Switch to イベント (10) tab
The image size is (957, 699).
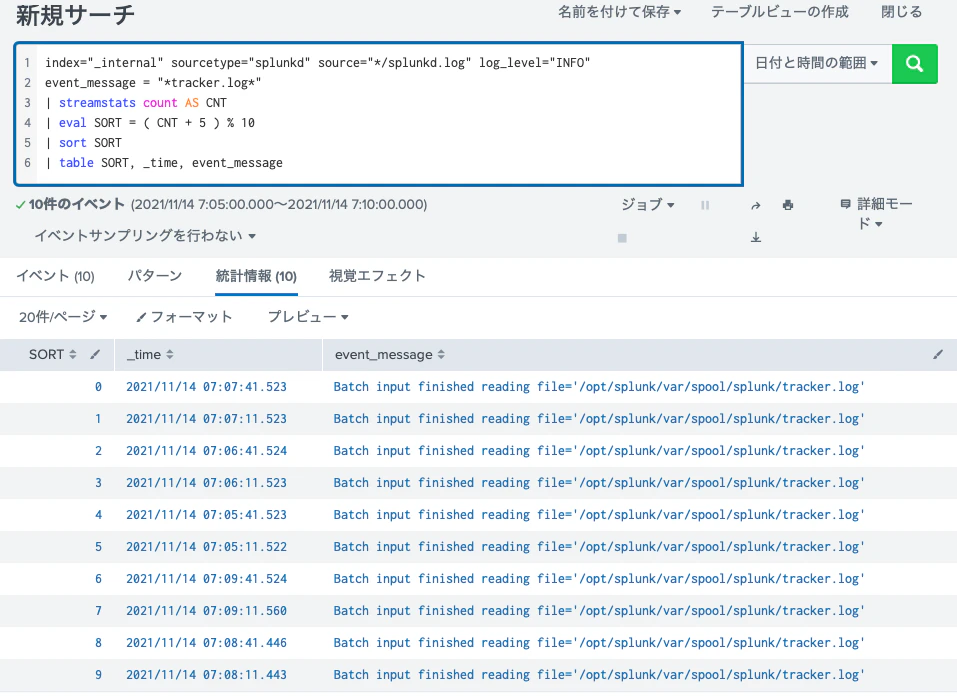[x=55, y=277]
